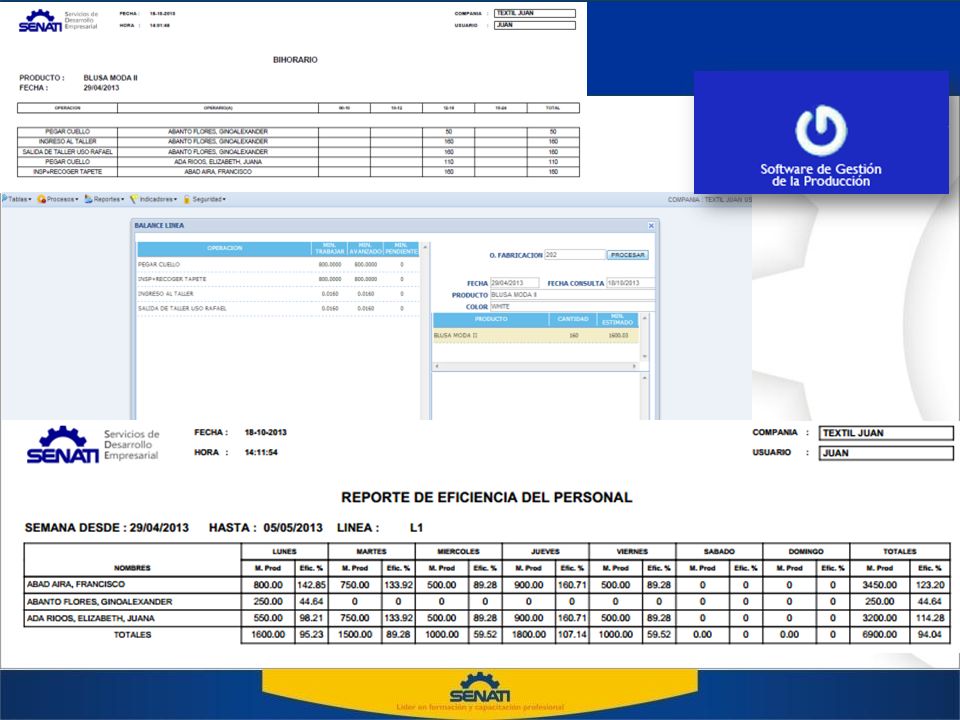Click Lunes total value 1600.00
Screen dimensions: 960x720
pyautogui.click(x=268, y=635)
